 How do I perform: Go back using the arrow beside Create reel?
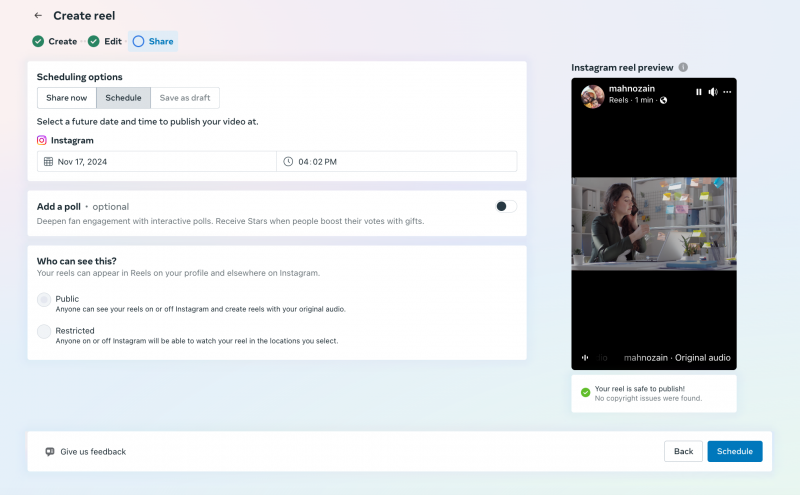[38, 15]
